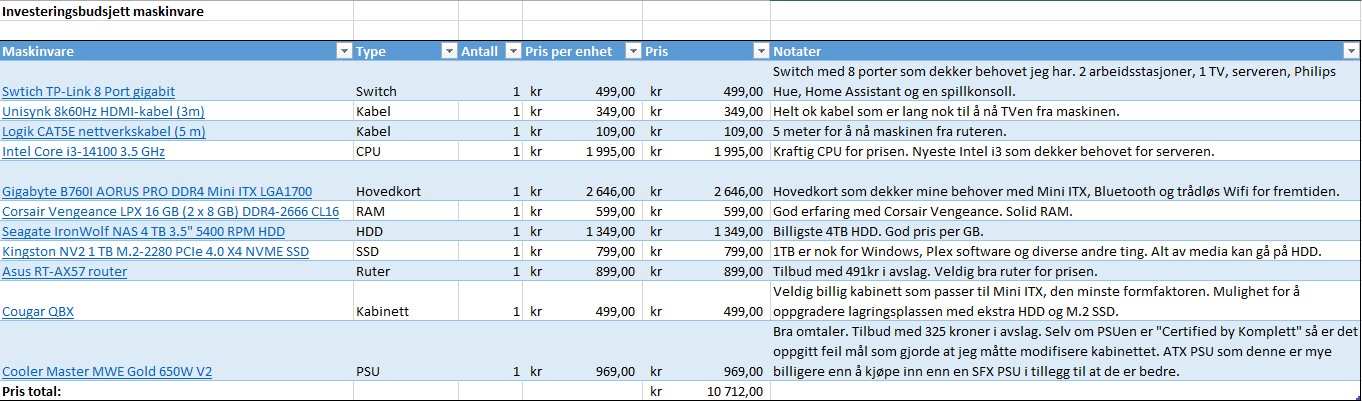Open the Asus RT-AX57 router link
The width and height of the screenshot is (1362, 401).
click(65, 271)
